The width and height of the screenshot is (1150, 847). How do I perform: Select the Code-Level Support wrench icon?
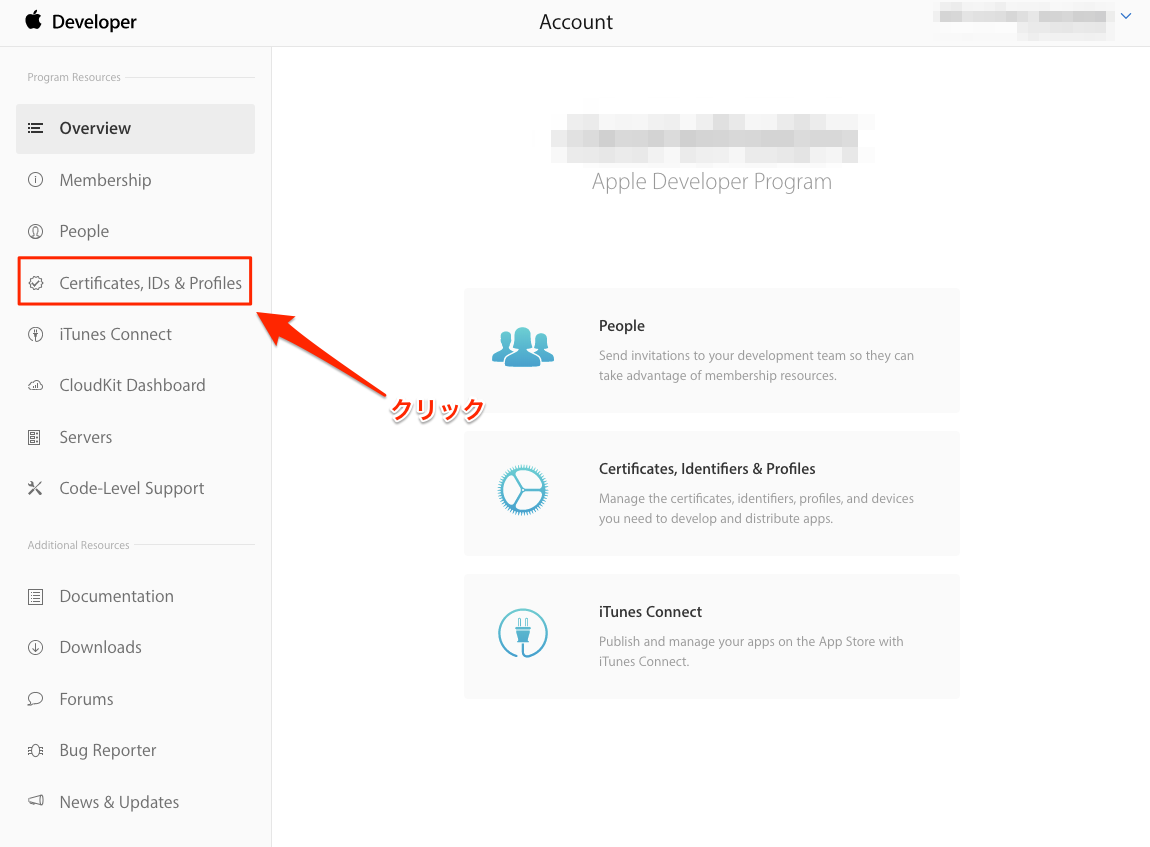click(x=34, y=488)
